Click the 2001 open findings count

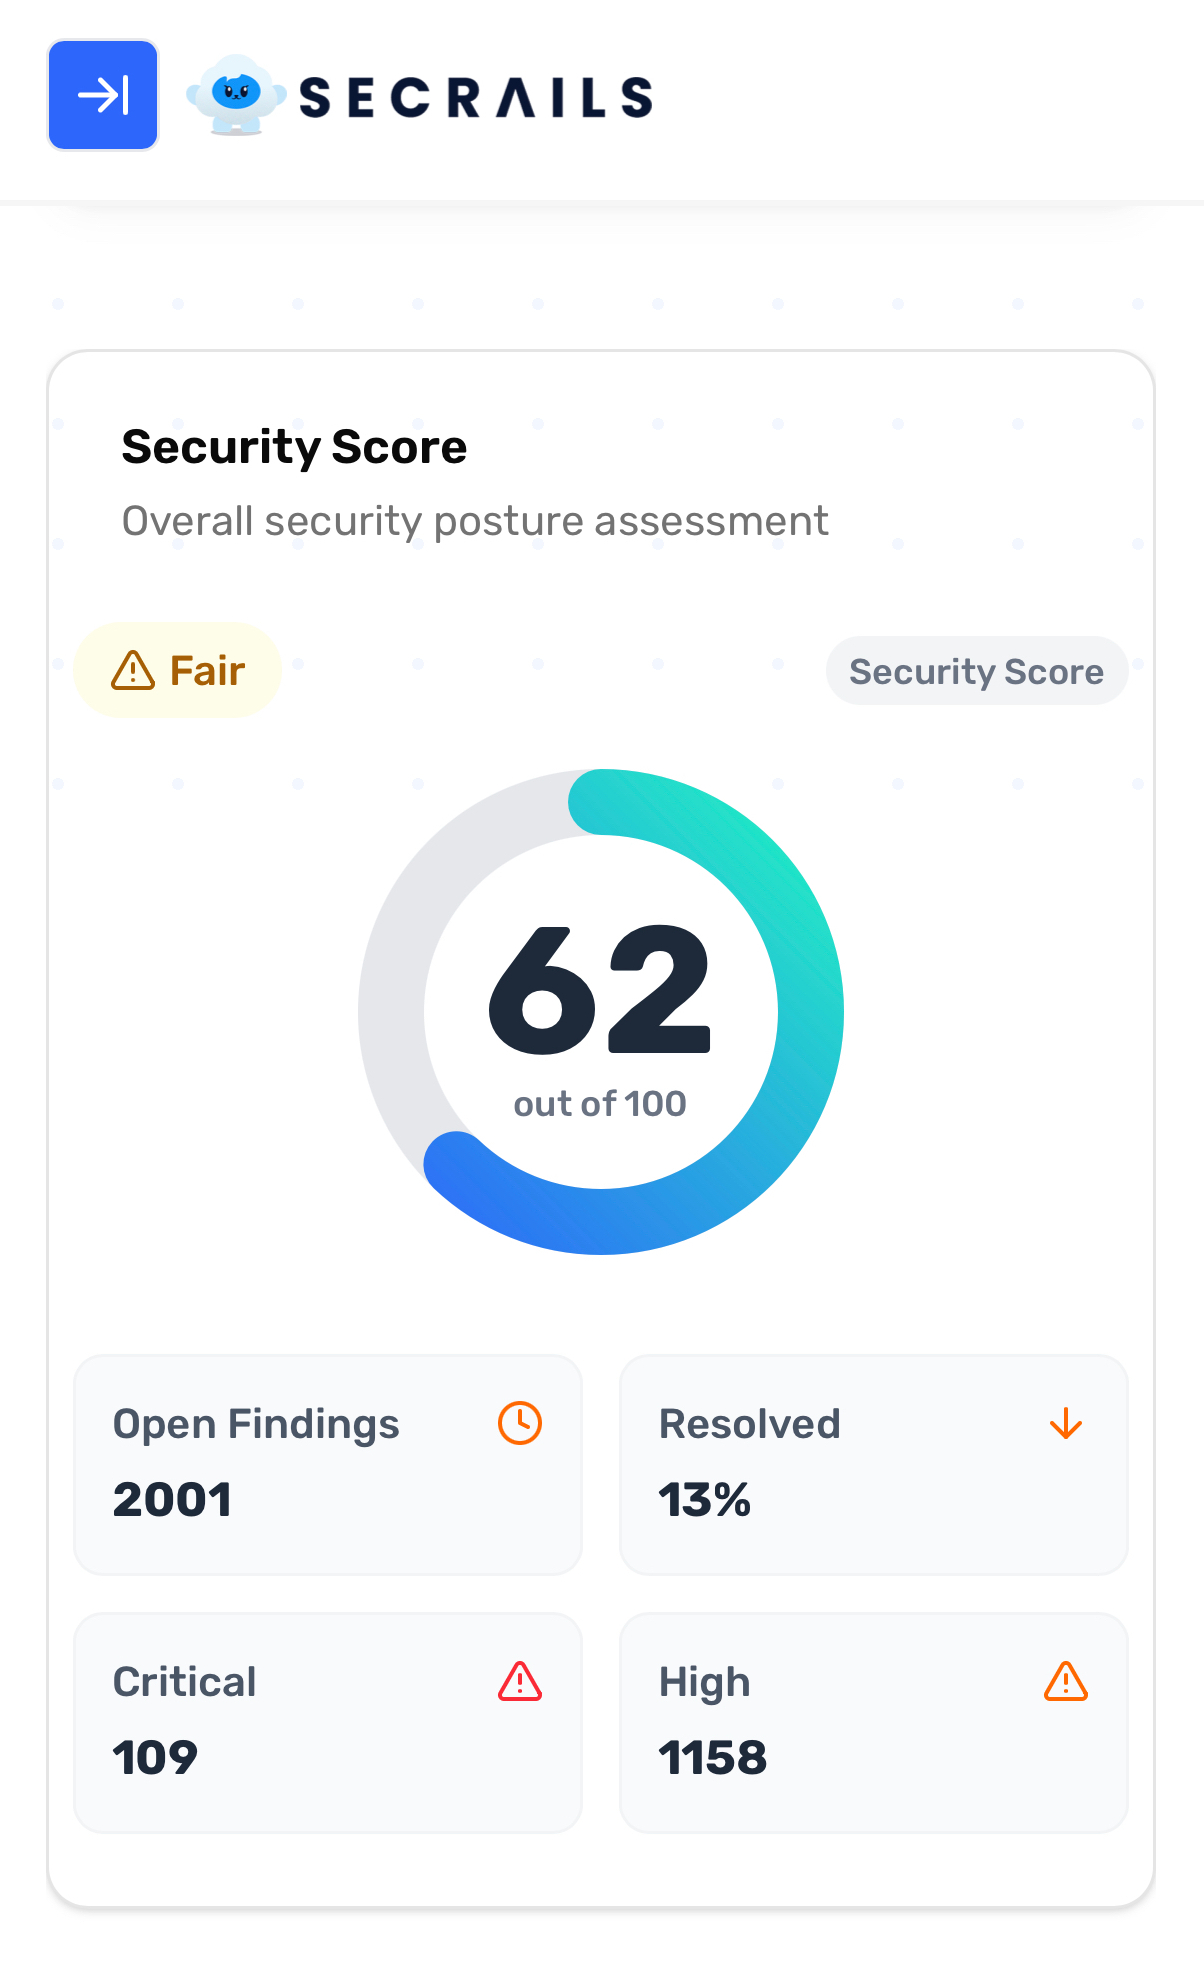172,1500
